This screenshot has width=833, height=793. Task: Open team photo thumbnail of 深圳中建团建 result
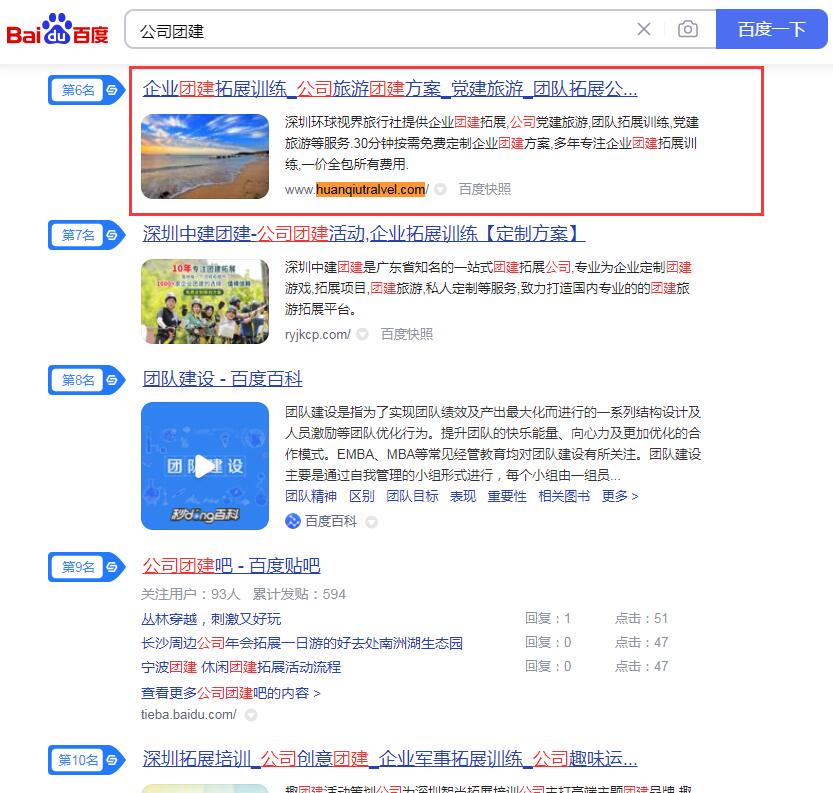click(205, 301)
